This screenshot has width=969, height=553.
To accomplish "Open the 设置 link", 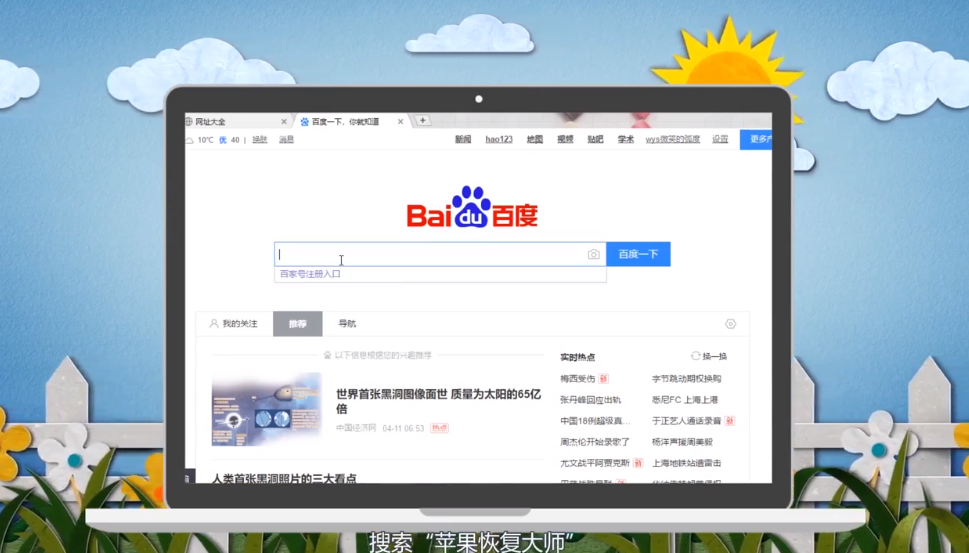I will click(720, 140).
